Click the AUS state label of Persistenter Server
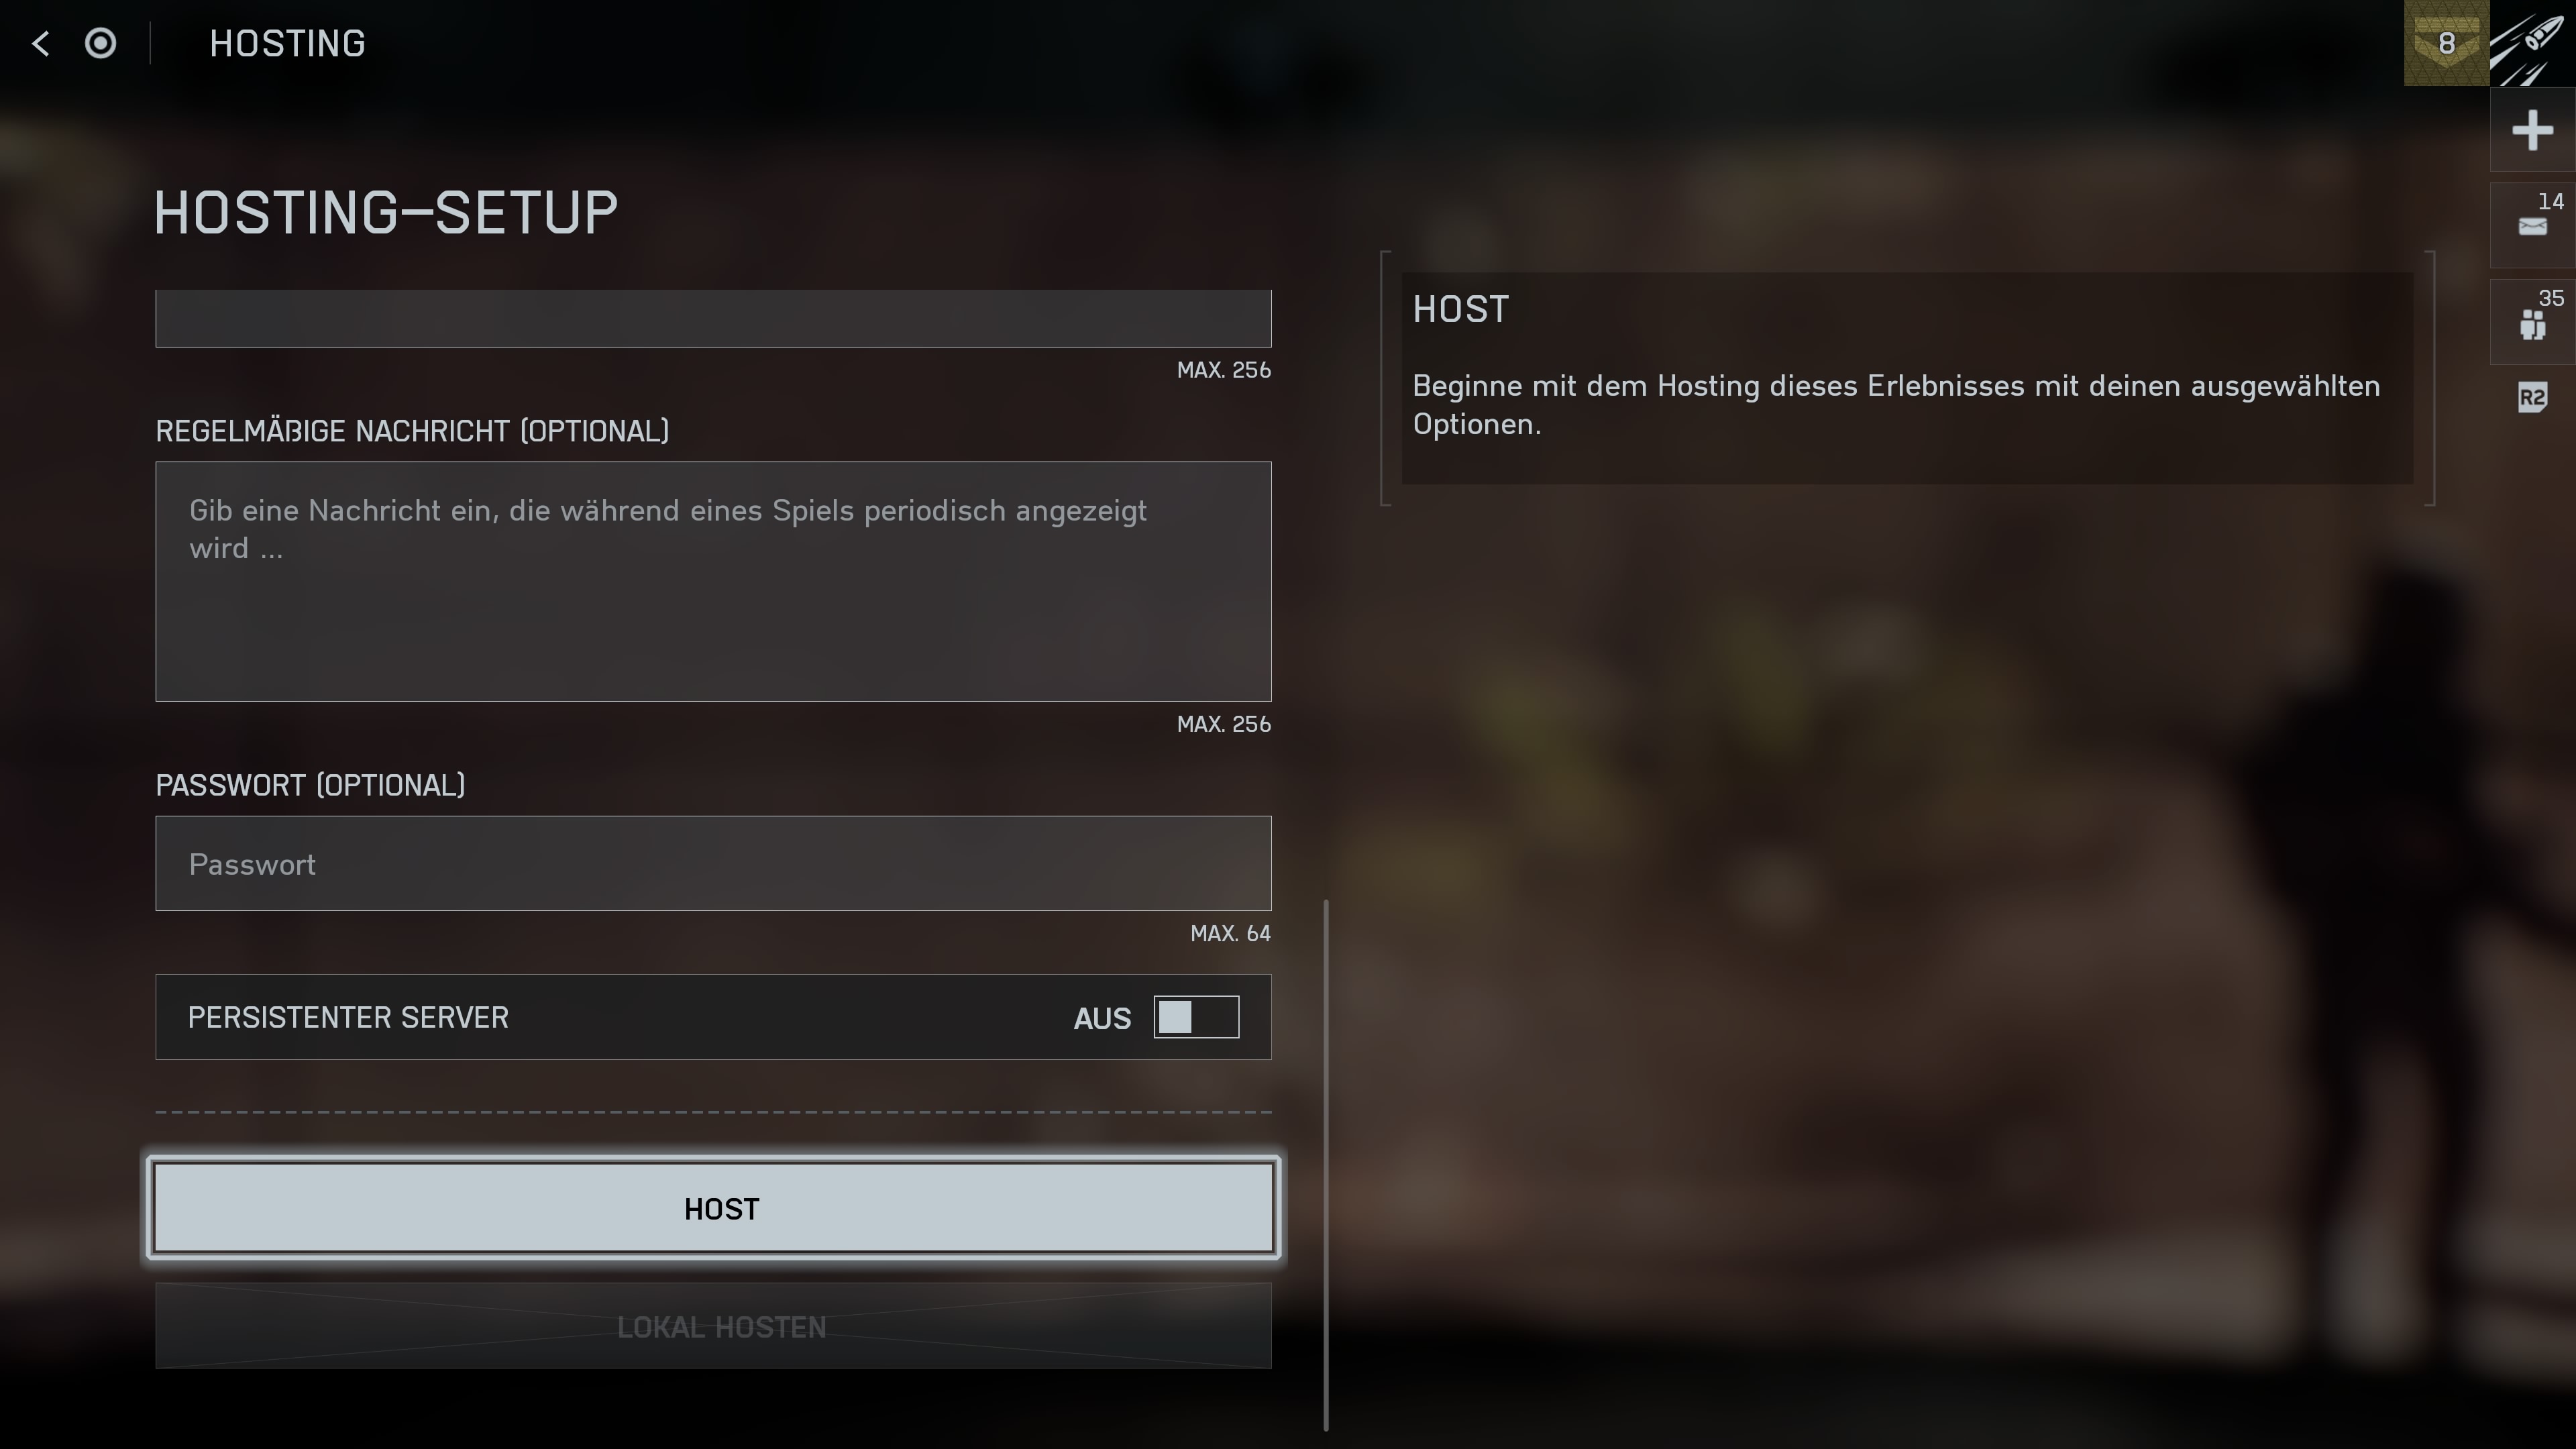Image resolution: width=2576 pixels, height=1449 pixels. pos(1102,1018)
